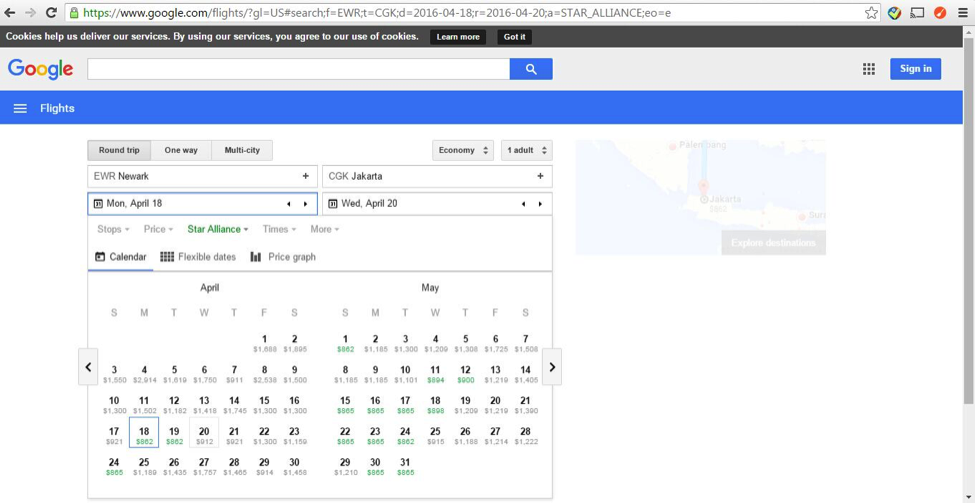Switch to Price graph tab
This screenshot has width=975, height=504.
(x=283, y=257)
